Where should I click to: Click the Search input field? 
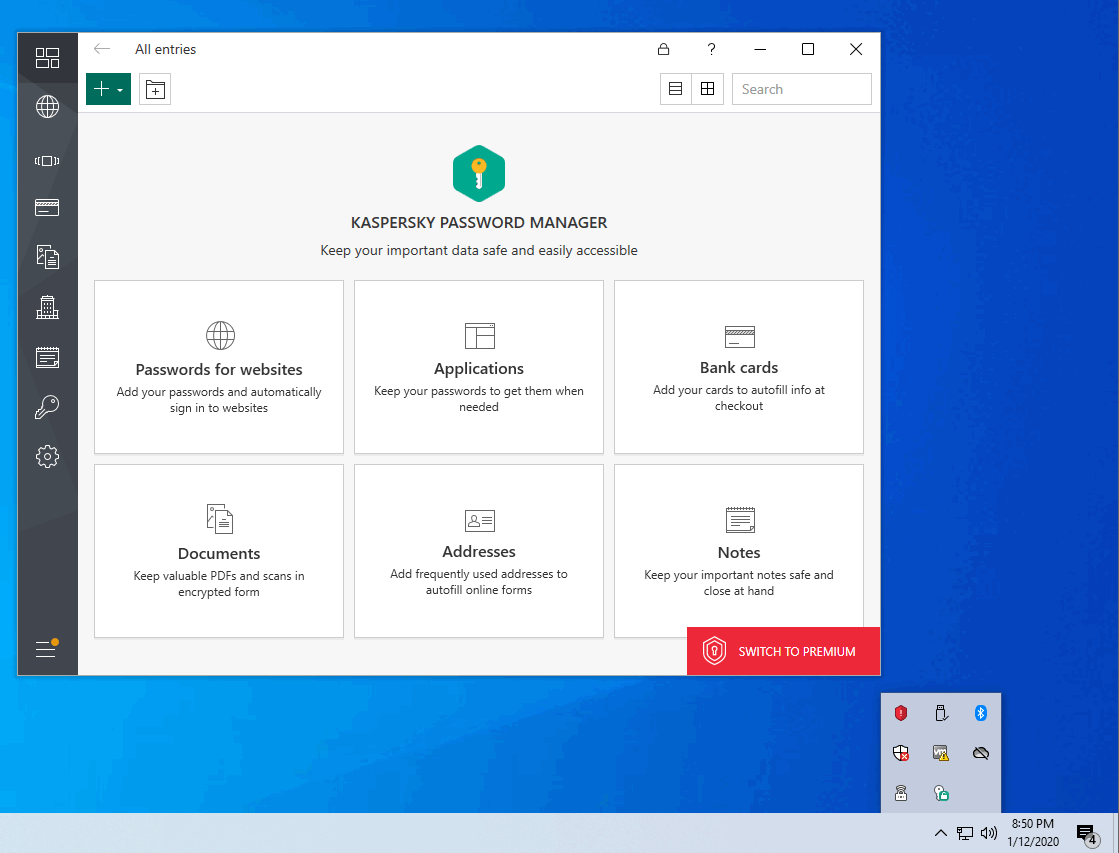[801, 89]
